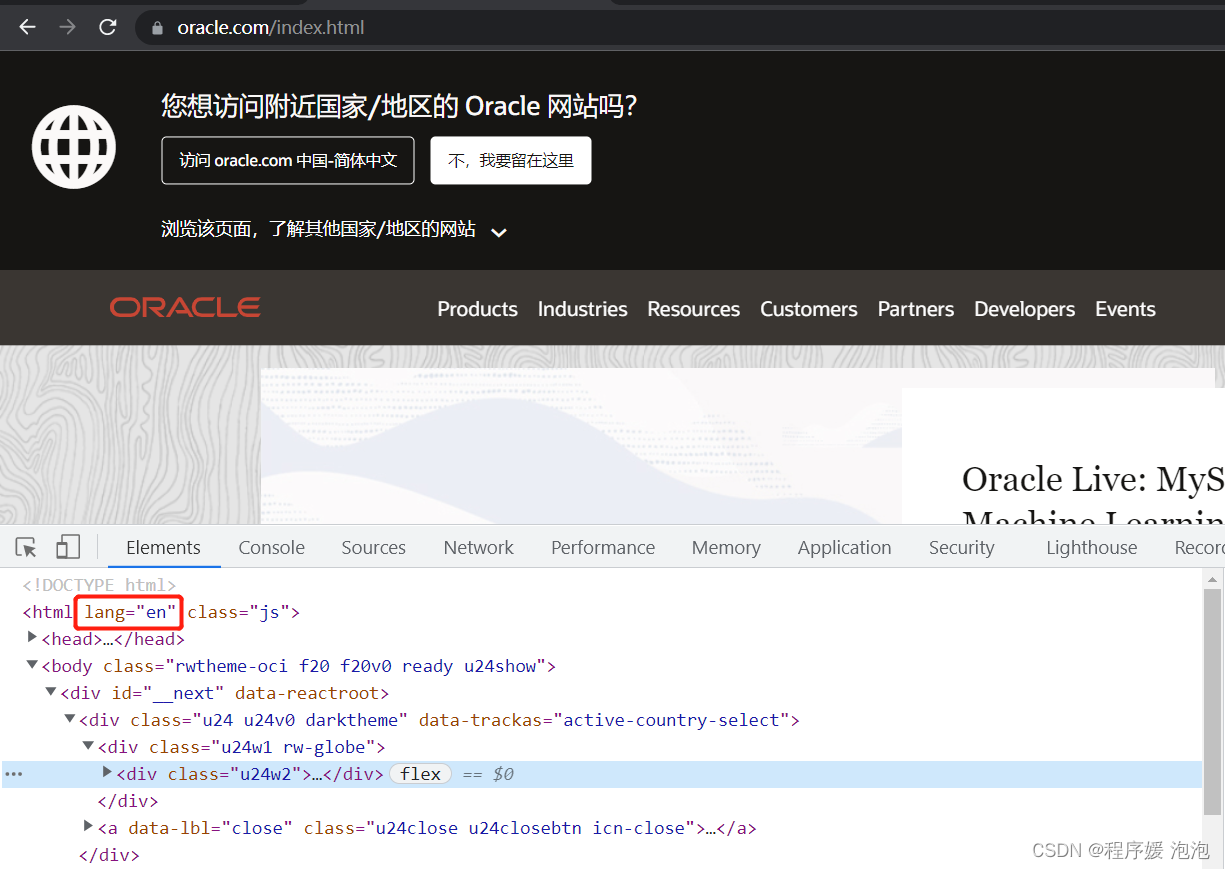1225x869 pixels.
Task: Collapse the u24w1 rw-globe div node
Action: coord(88,746)
